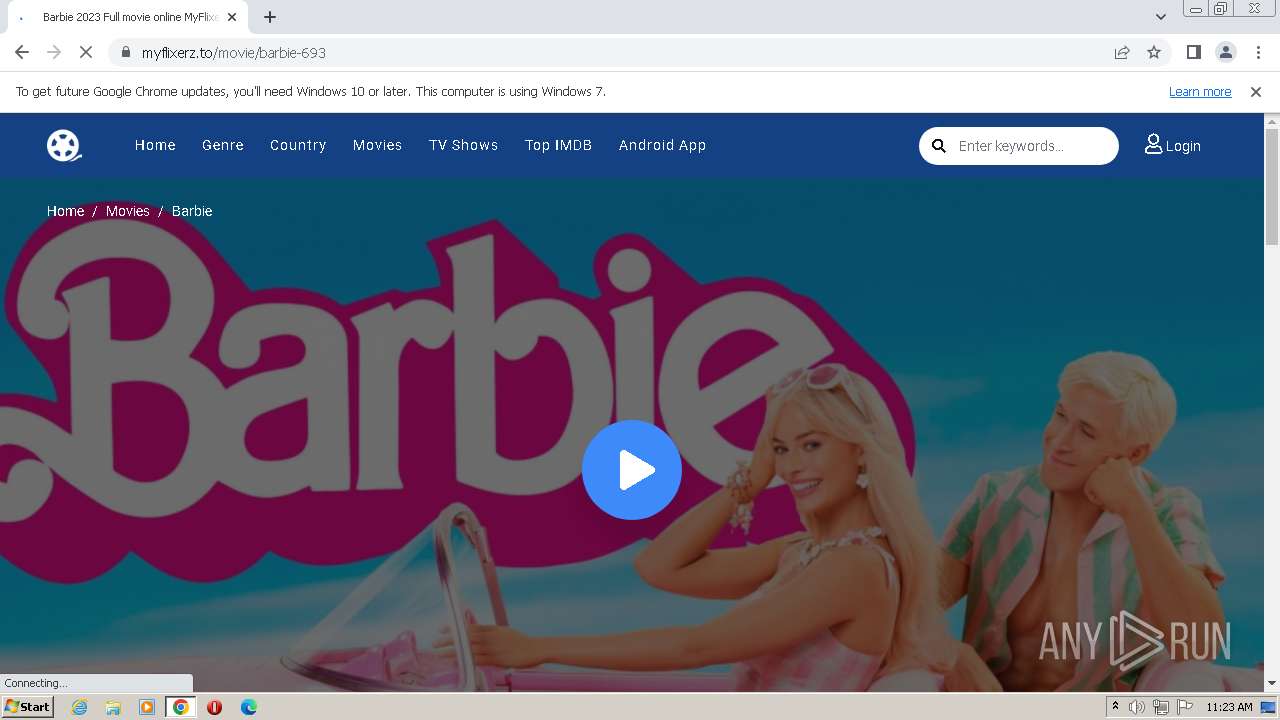
Task: View site information padlock icon
Action: click(125, 52)
